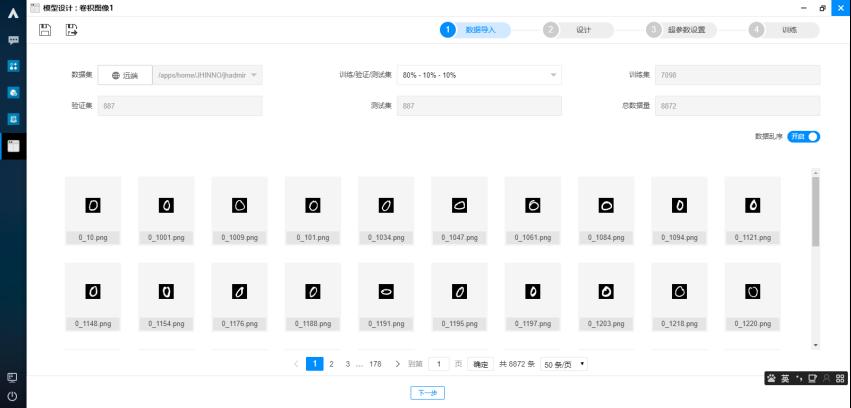This screenshot has height=408, width=851.
Task: Open the chat message sidebar icon
Action: click(x=14, y=40)
